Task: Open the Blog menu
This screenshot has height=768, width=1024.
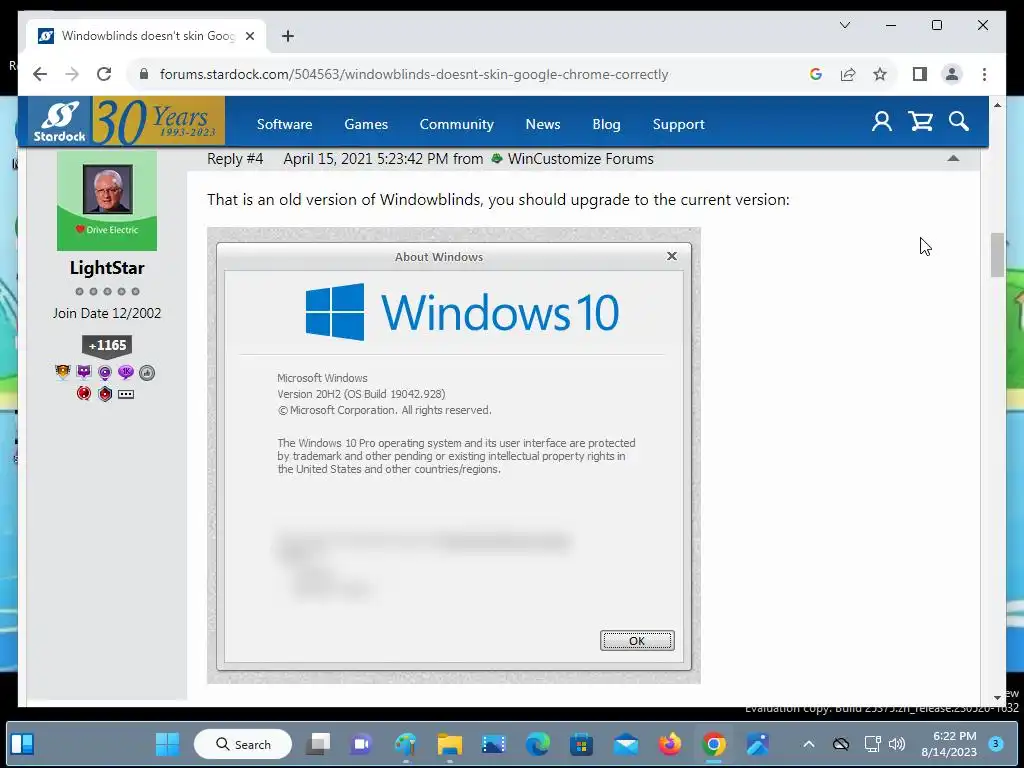Action: coord(606,124)
